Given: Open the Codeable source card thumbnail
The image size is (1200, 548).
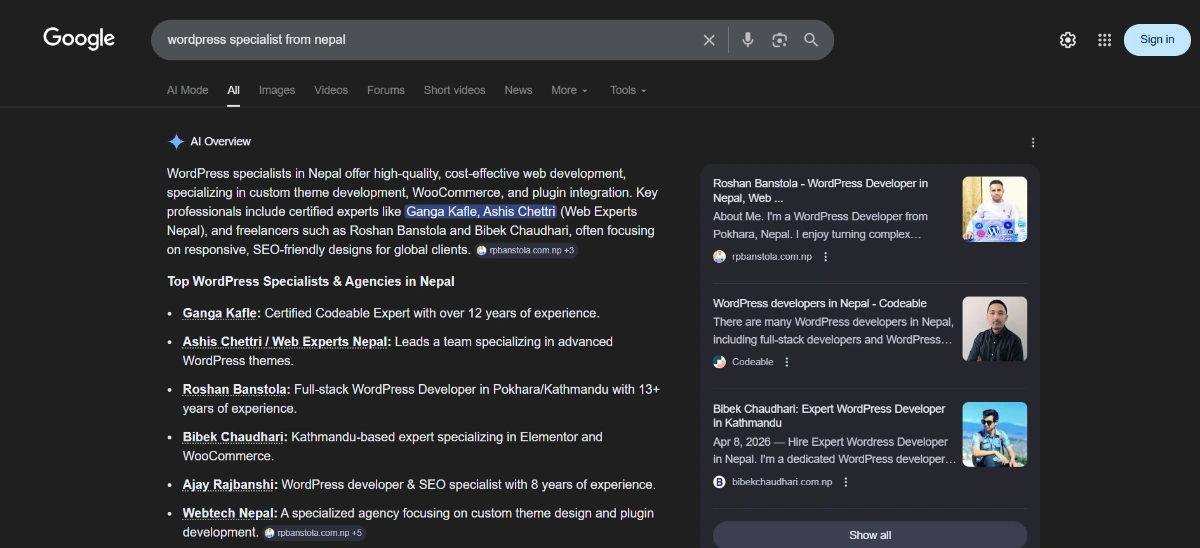Looking at the screenshot, I should coord(994,329).
